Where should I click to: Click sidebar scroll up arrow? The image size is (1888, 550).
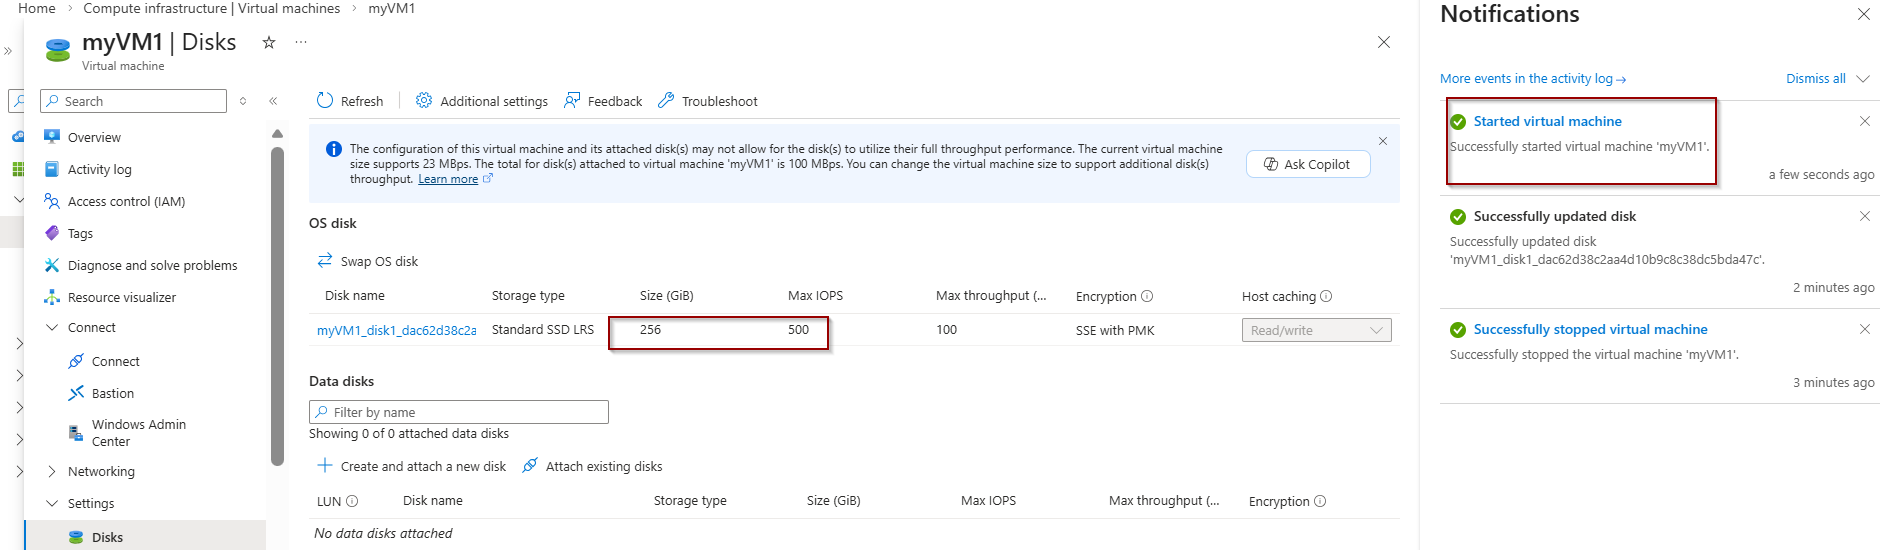277,134
